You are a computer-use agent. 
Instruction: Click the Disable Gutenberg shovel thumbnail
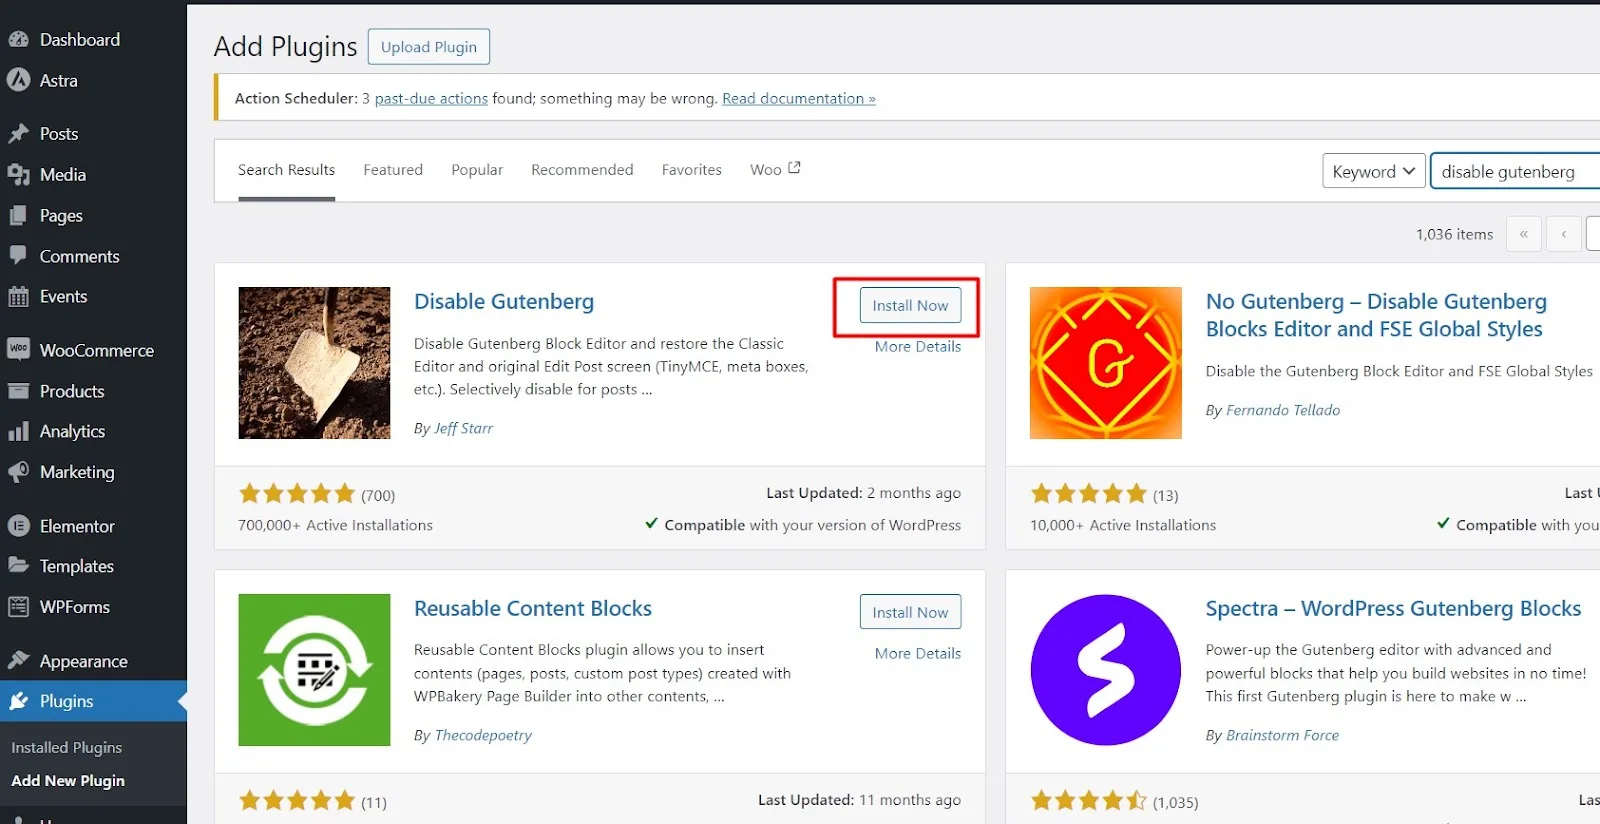[314, 363]
